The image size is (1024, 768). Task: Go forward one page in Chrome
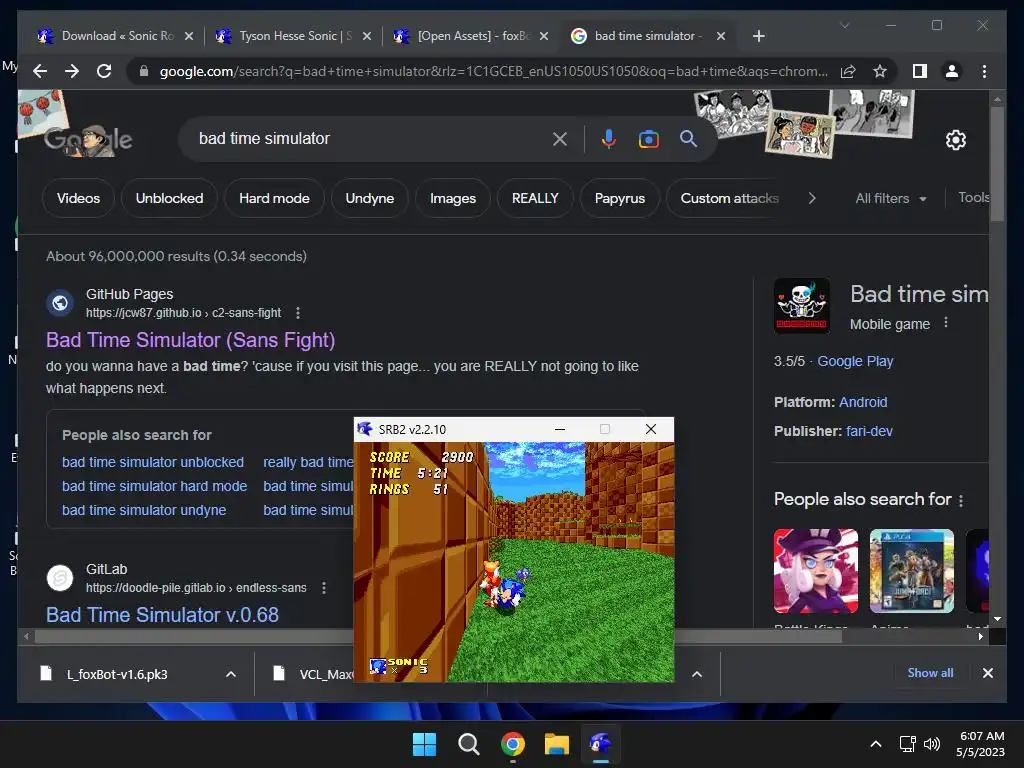(72, 71)
